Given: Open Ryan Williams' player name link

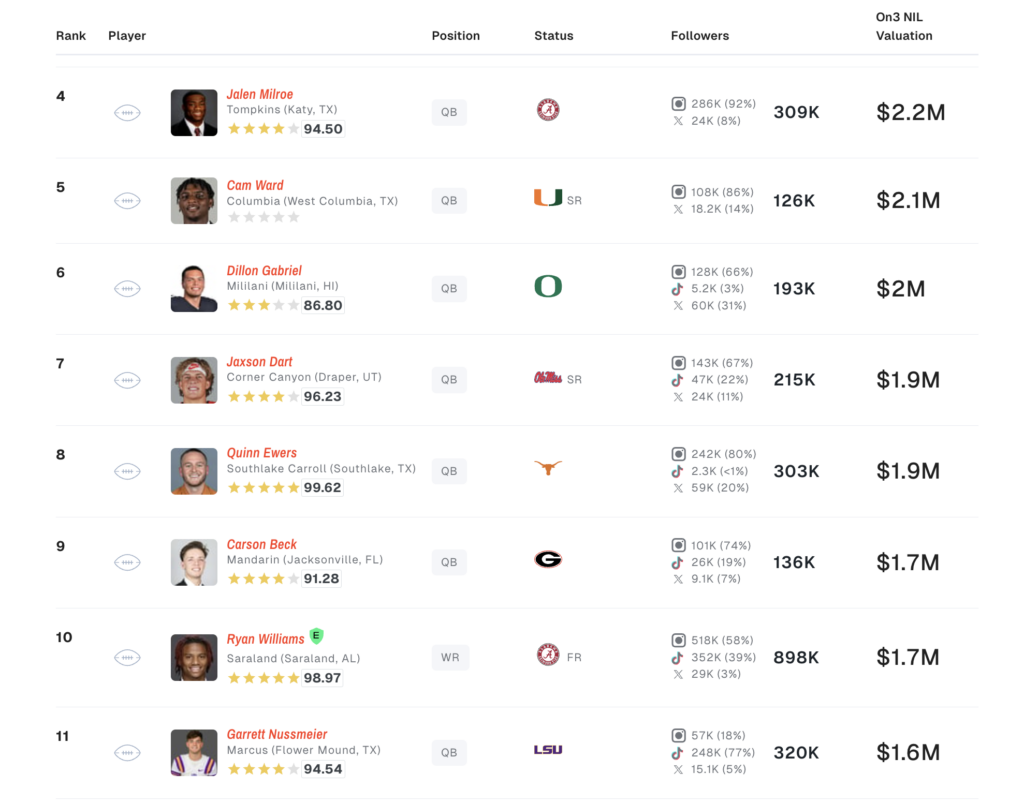Looking at the screenshot, I should click(x=266, y=639).
